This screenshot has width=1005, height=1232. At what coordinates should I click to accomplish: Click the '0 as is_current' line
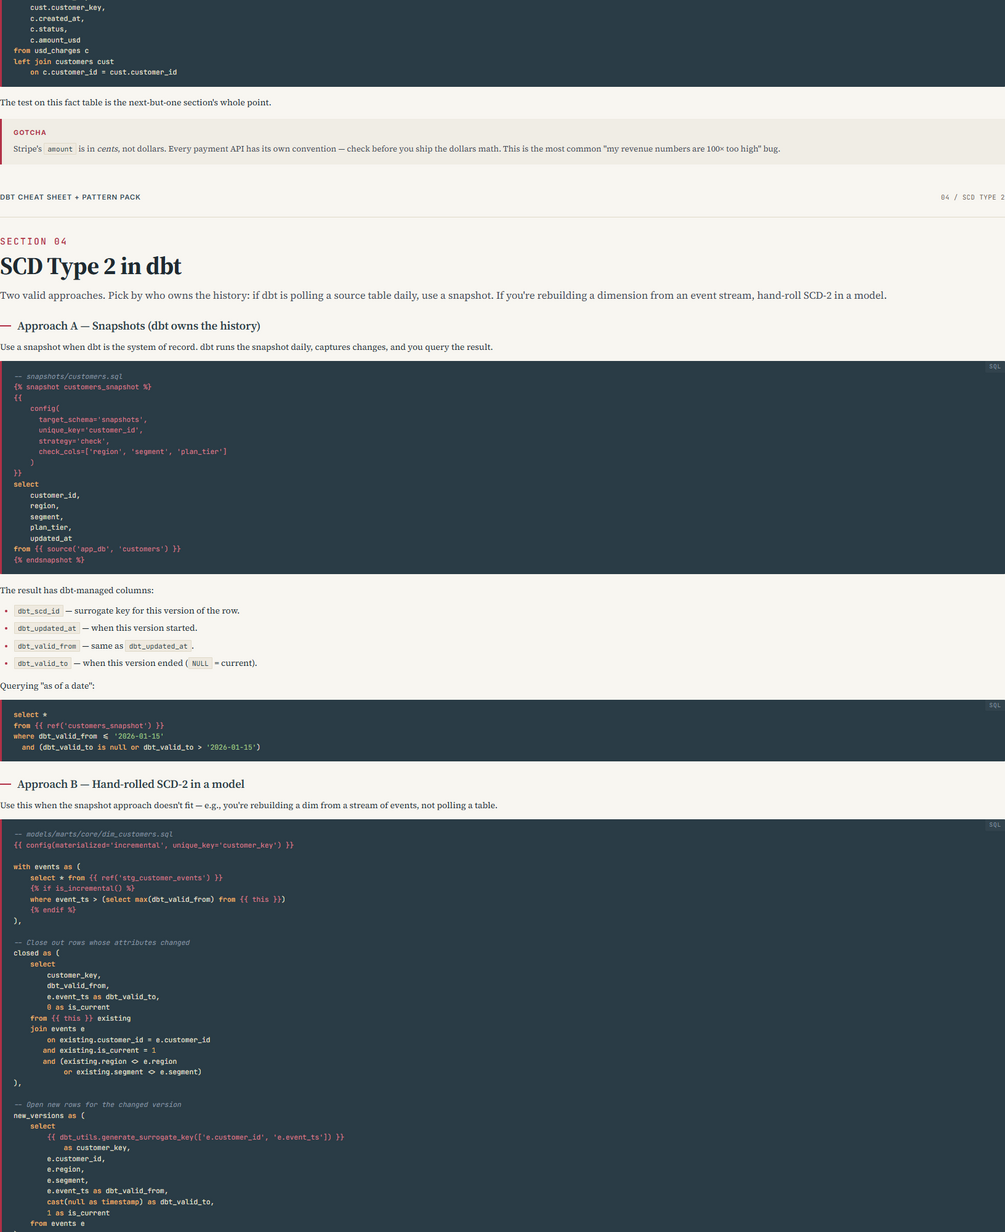[x=78, y=1007]
